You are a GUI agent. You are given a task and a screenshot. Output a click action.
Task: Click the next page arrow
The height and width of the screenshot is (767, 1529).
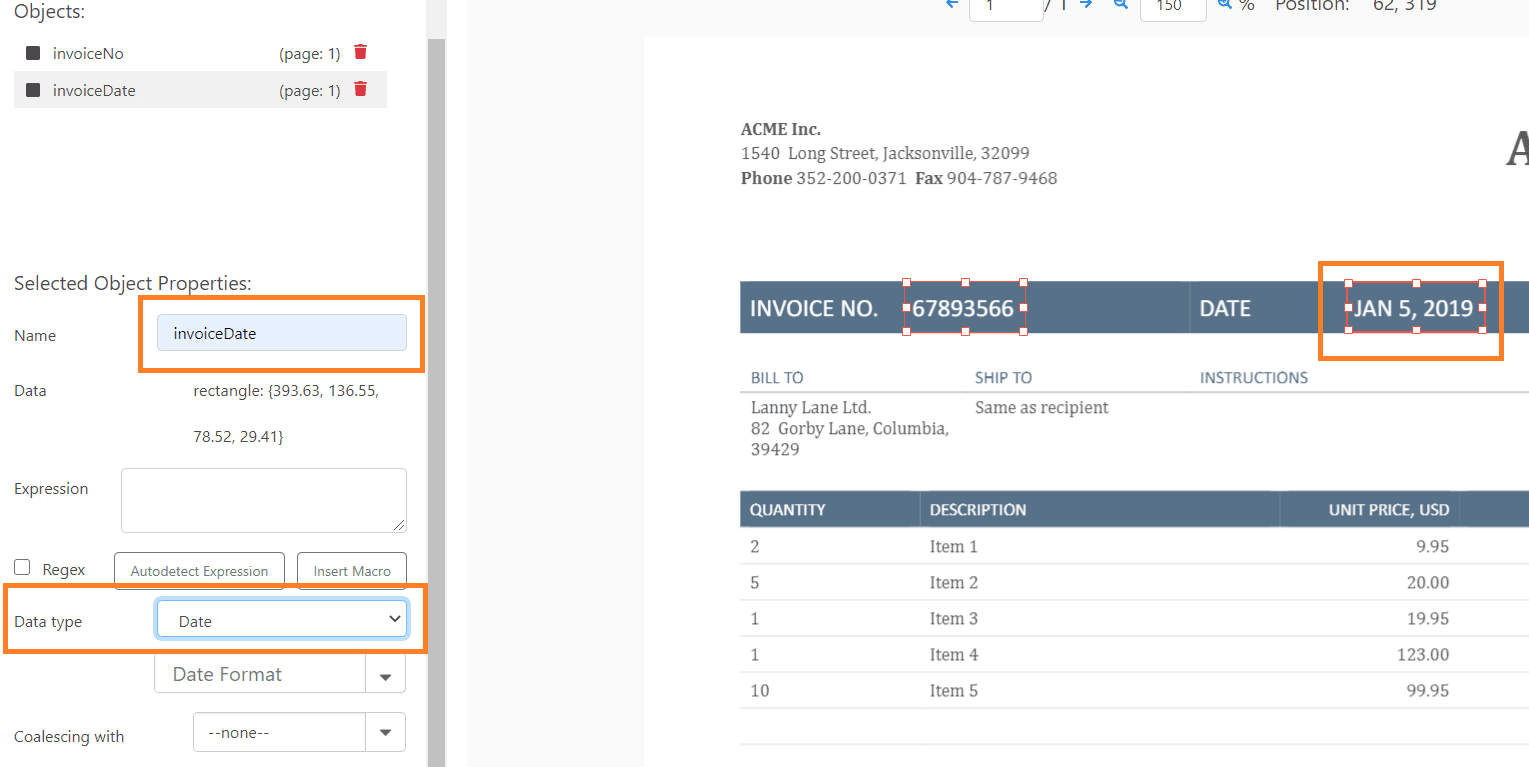1086,6
